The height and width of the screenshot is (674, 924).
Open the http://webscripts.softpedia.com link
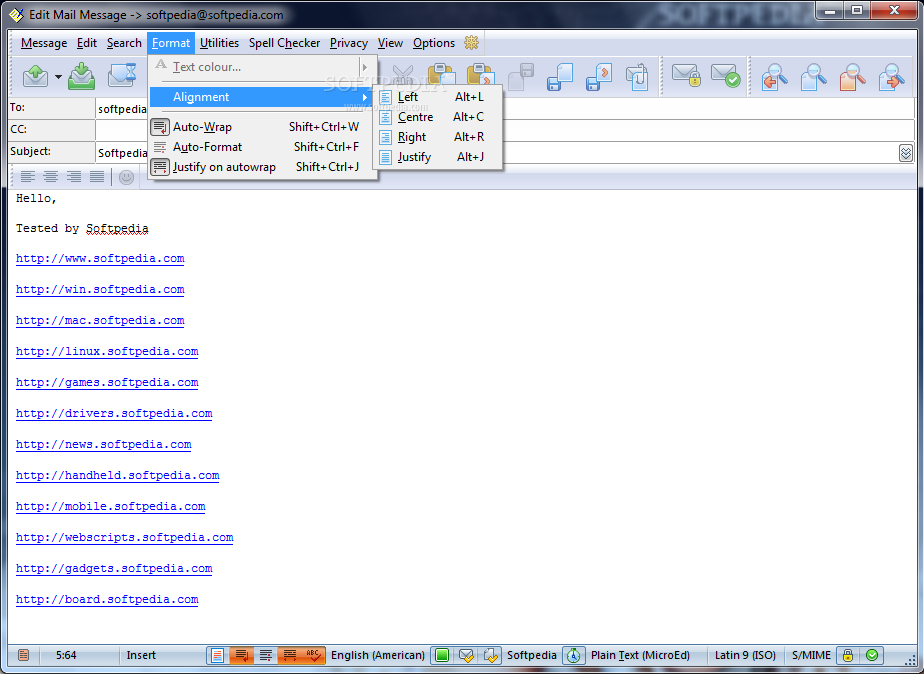pos(124,538)
